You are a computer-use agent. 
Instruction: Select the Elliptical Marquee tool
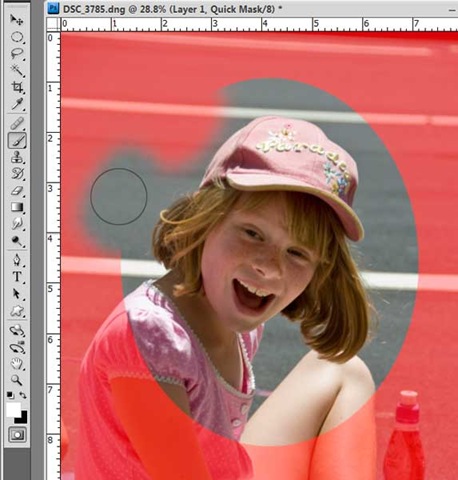point(17,37)
